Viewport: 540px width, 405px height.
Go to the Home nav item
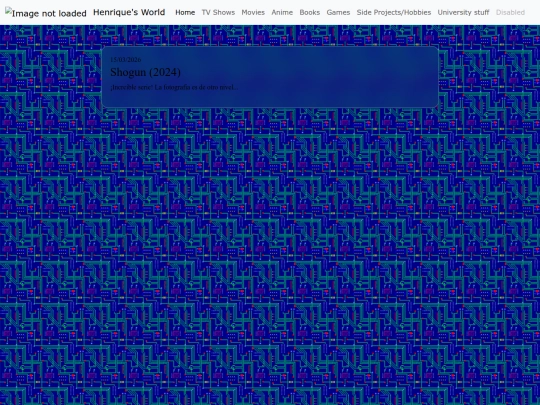185,12
